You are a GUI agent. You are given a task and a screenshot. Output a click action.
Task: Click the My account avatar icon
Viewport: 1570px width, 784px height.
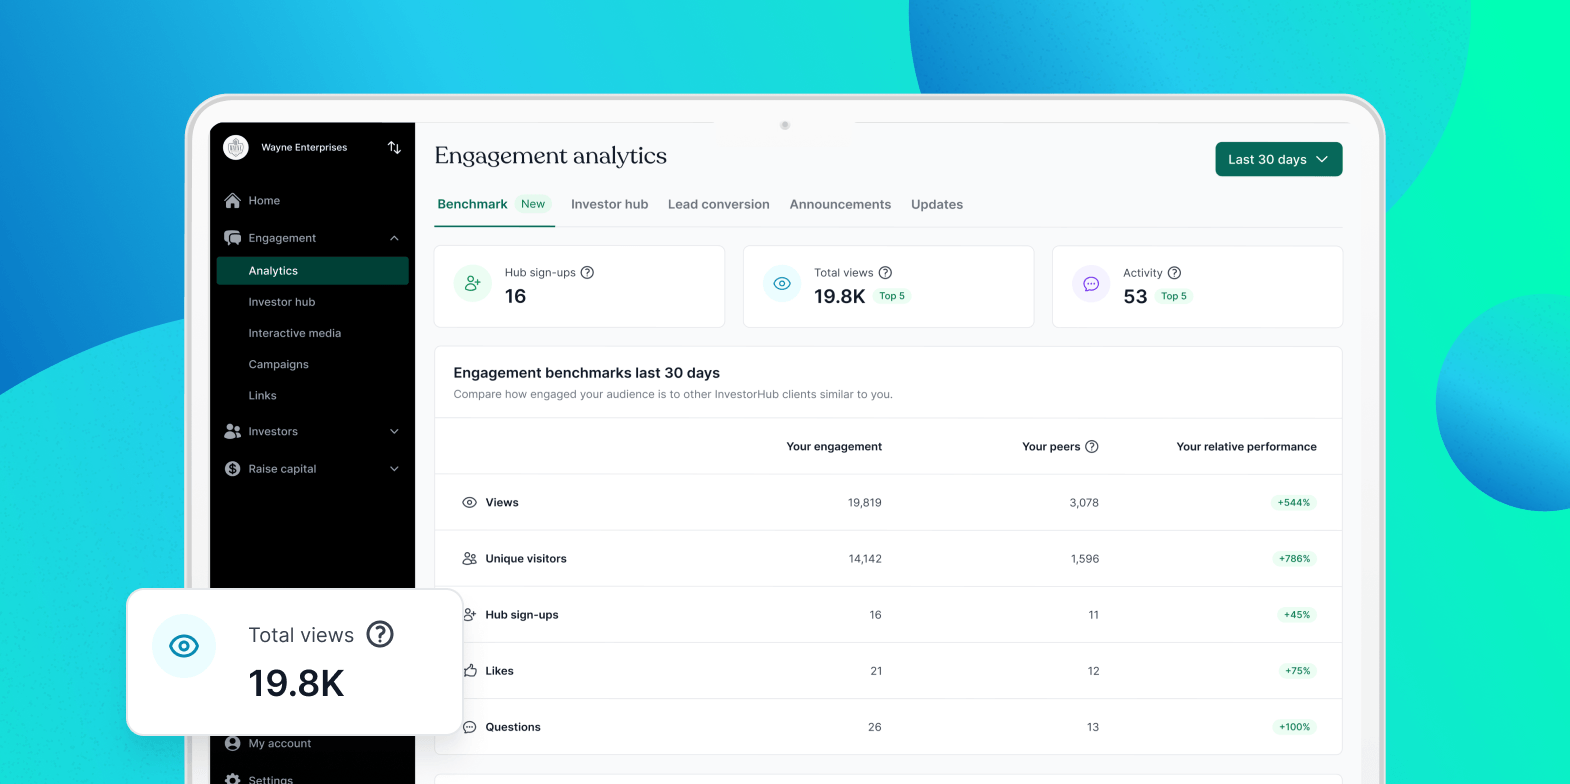[233, 743]
